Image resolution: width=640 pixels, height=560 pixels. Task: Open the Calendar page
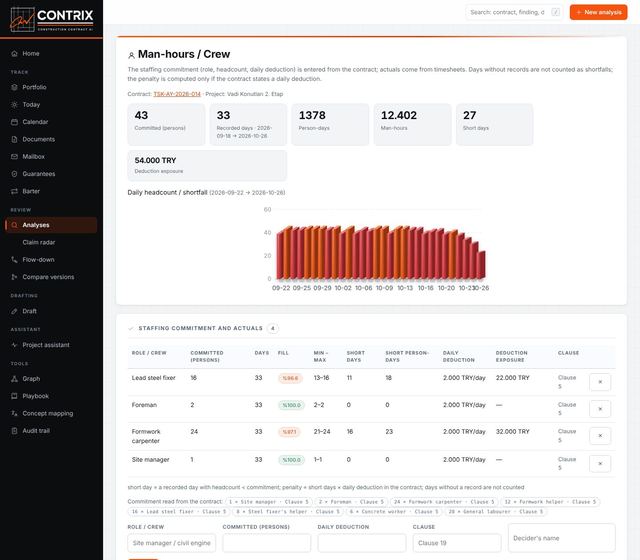[x=35, y=122]
